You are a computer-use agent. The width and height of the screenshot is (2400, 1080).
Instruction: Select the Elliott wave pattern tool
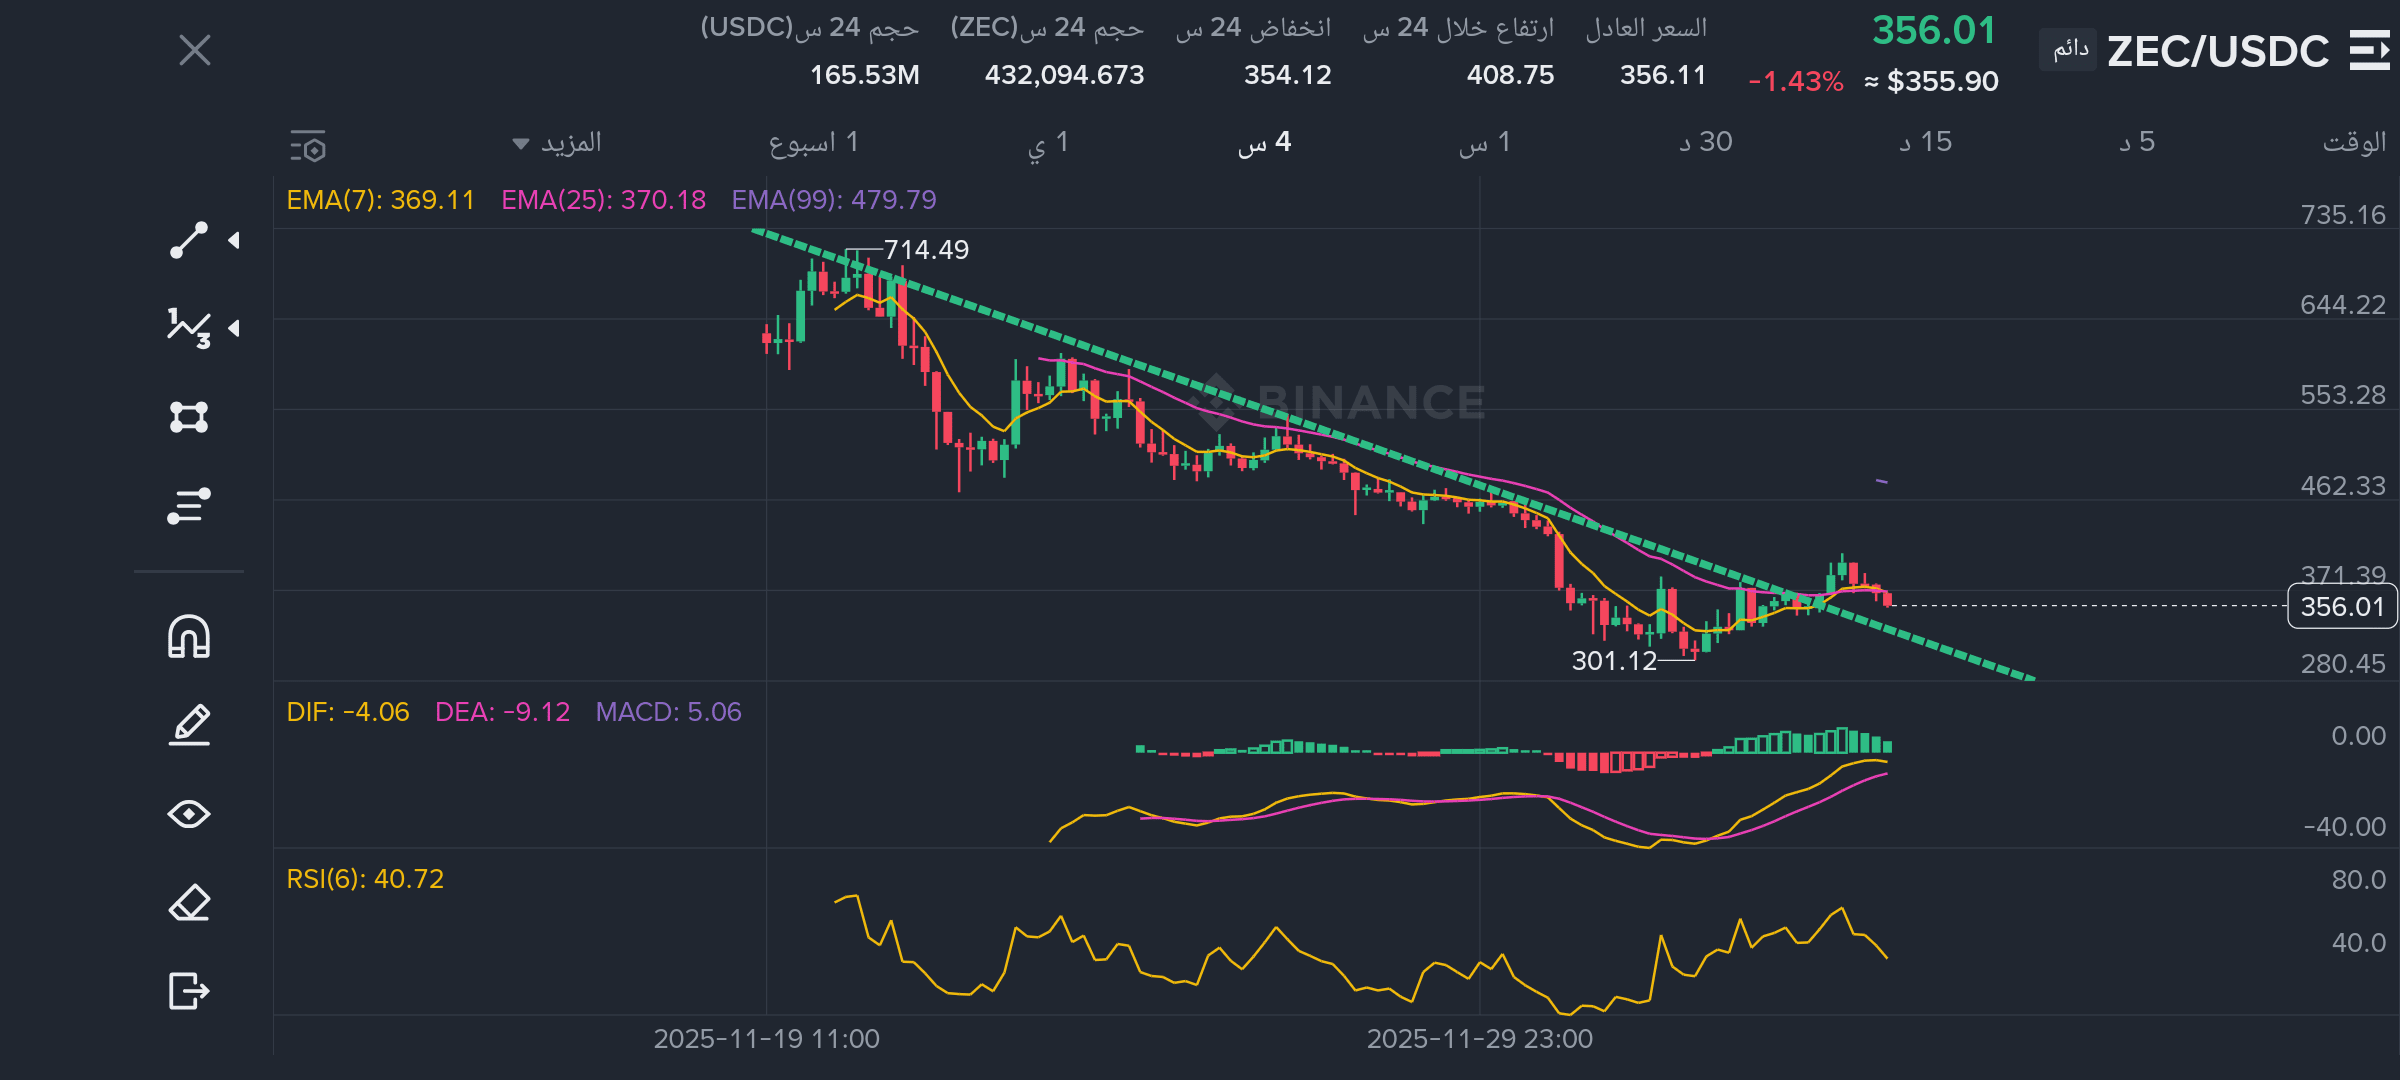(188, 328)
